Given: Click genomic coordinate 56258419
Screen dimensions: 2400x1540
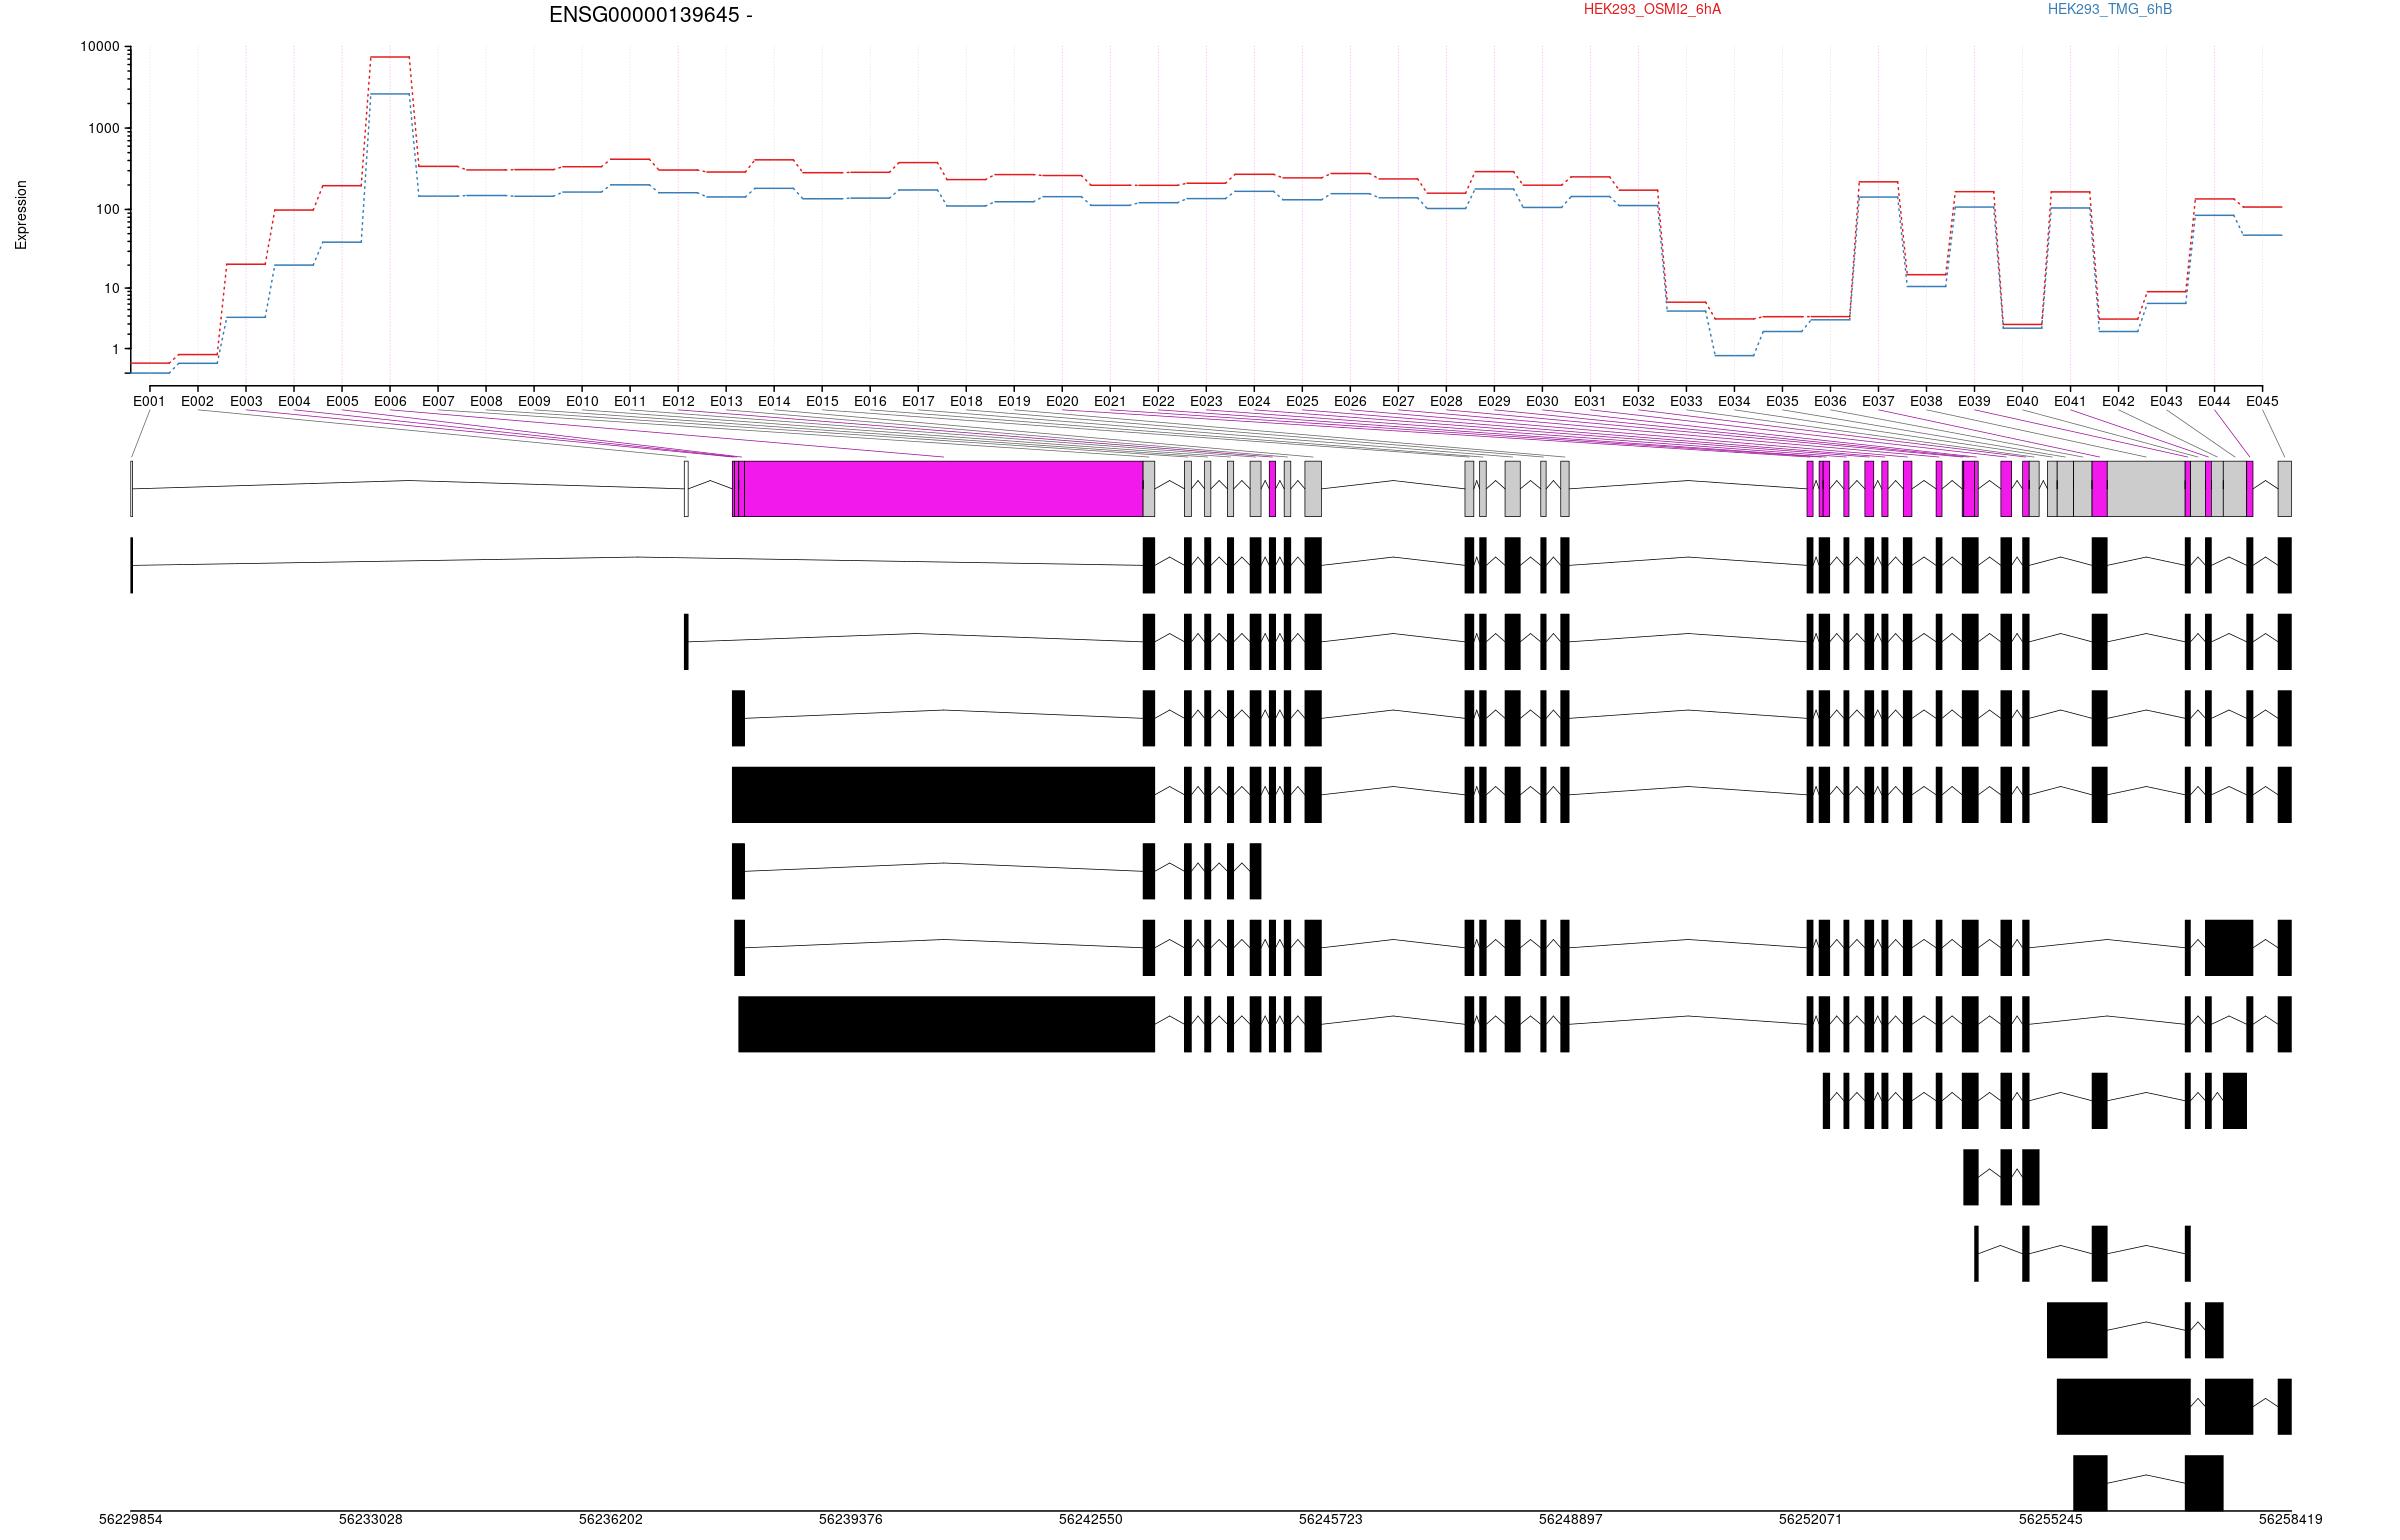Looking at the screenshot, I should point(2291,1519).
